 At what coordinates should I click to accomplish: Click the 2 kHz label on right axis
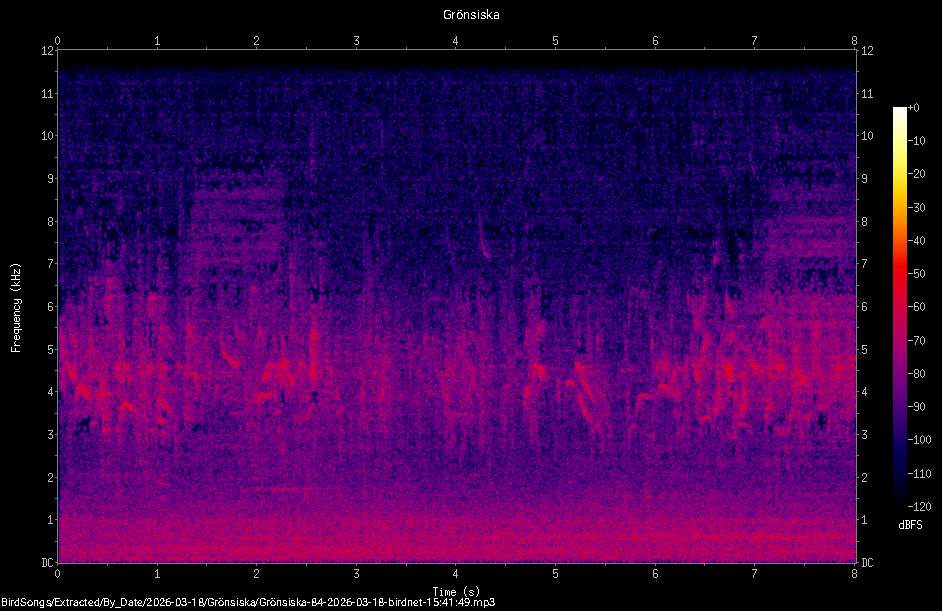point(865,478)
